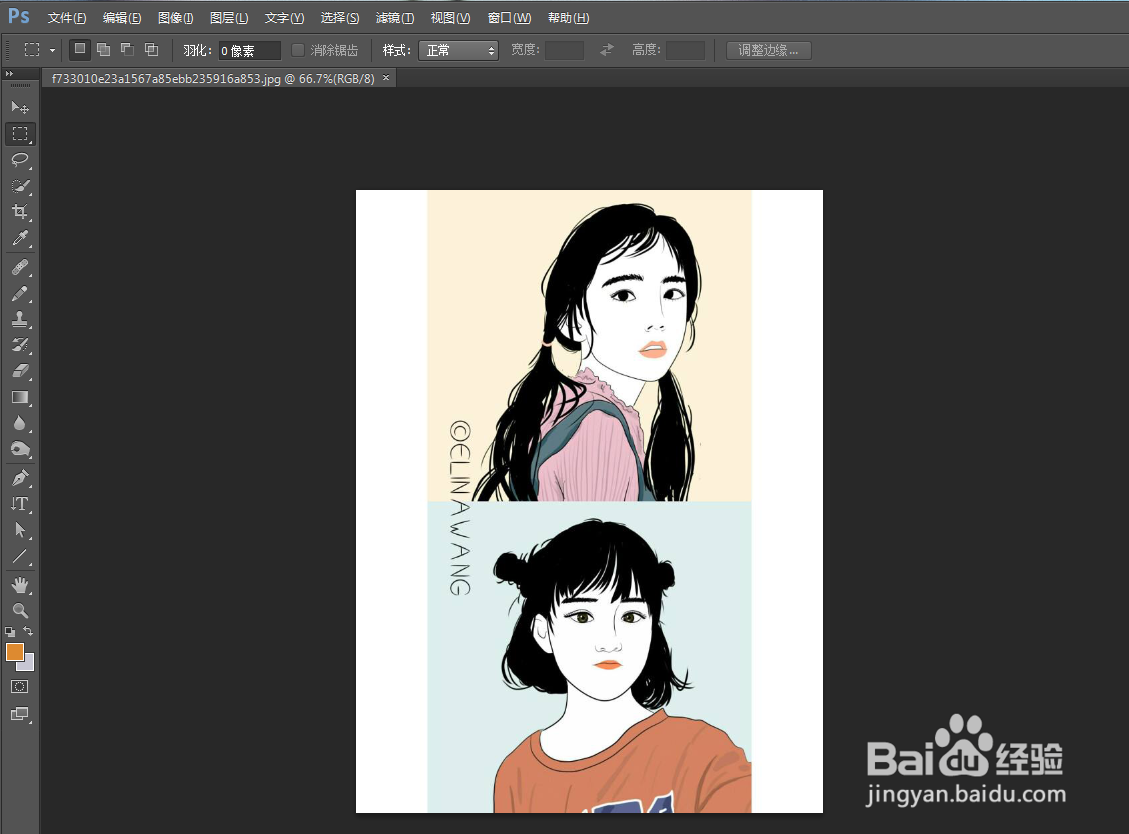Open the 窗口(W) menu

pyautogui.click(x=509, y=17)
